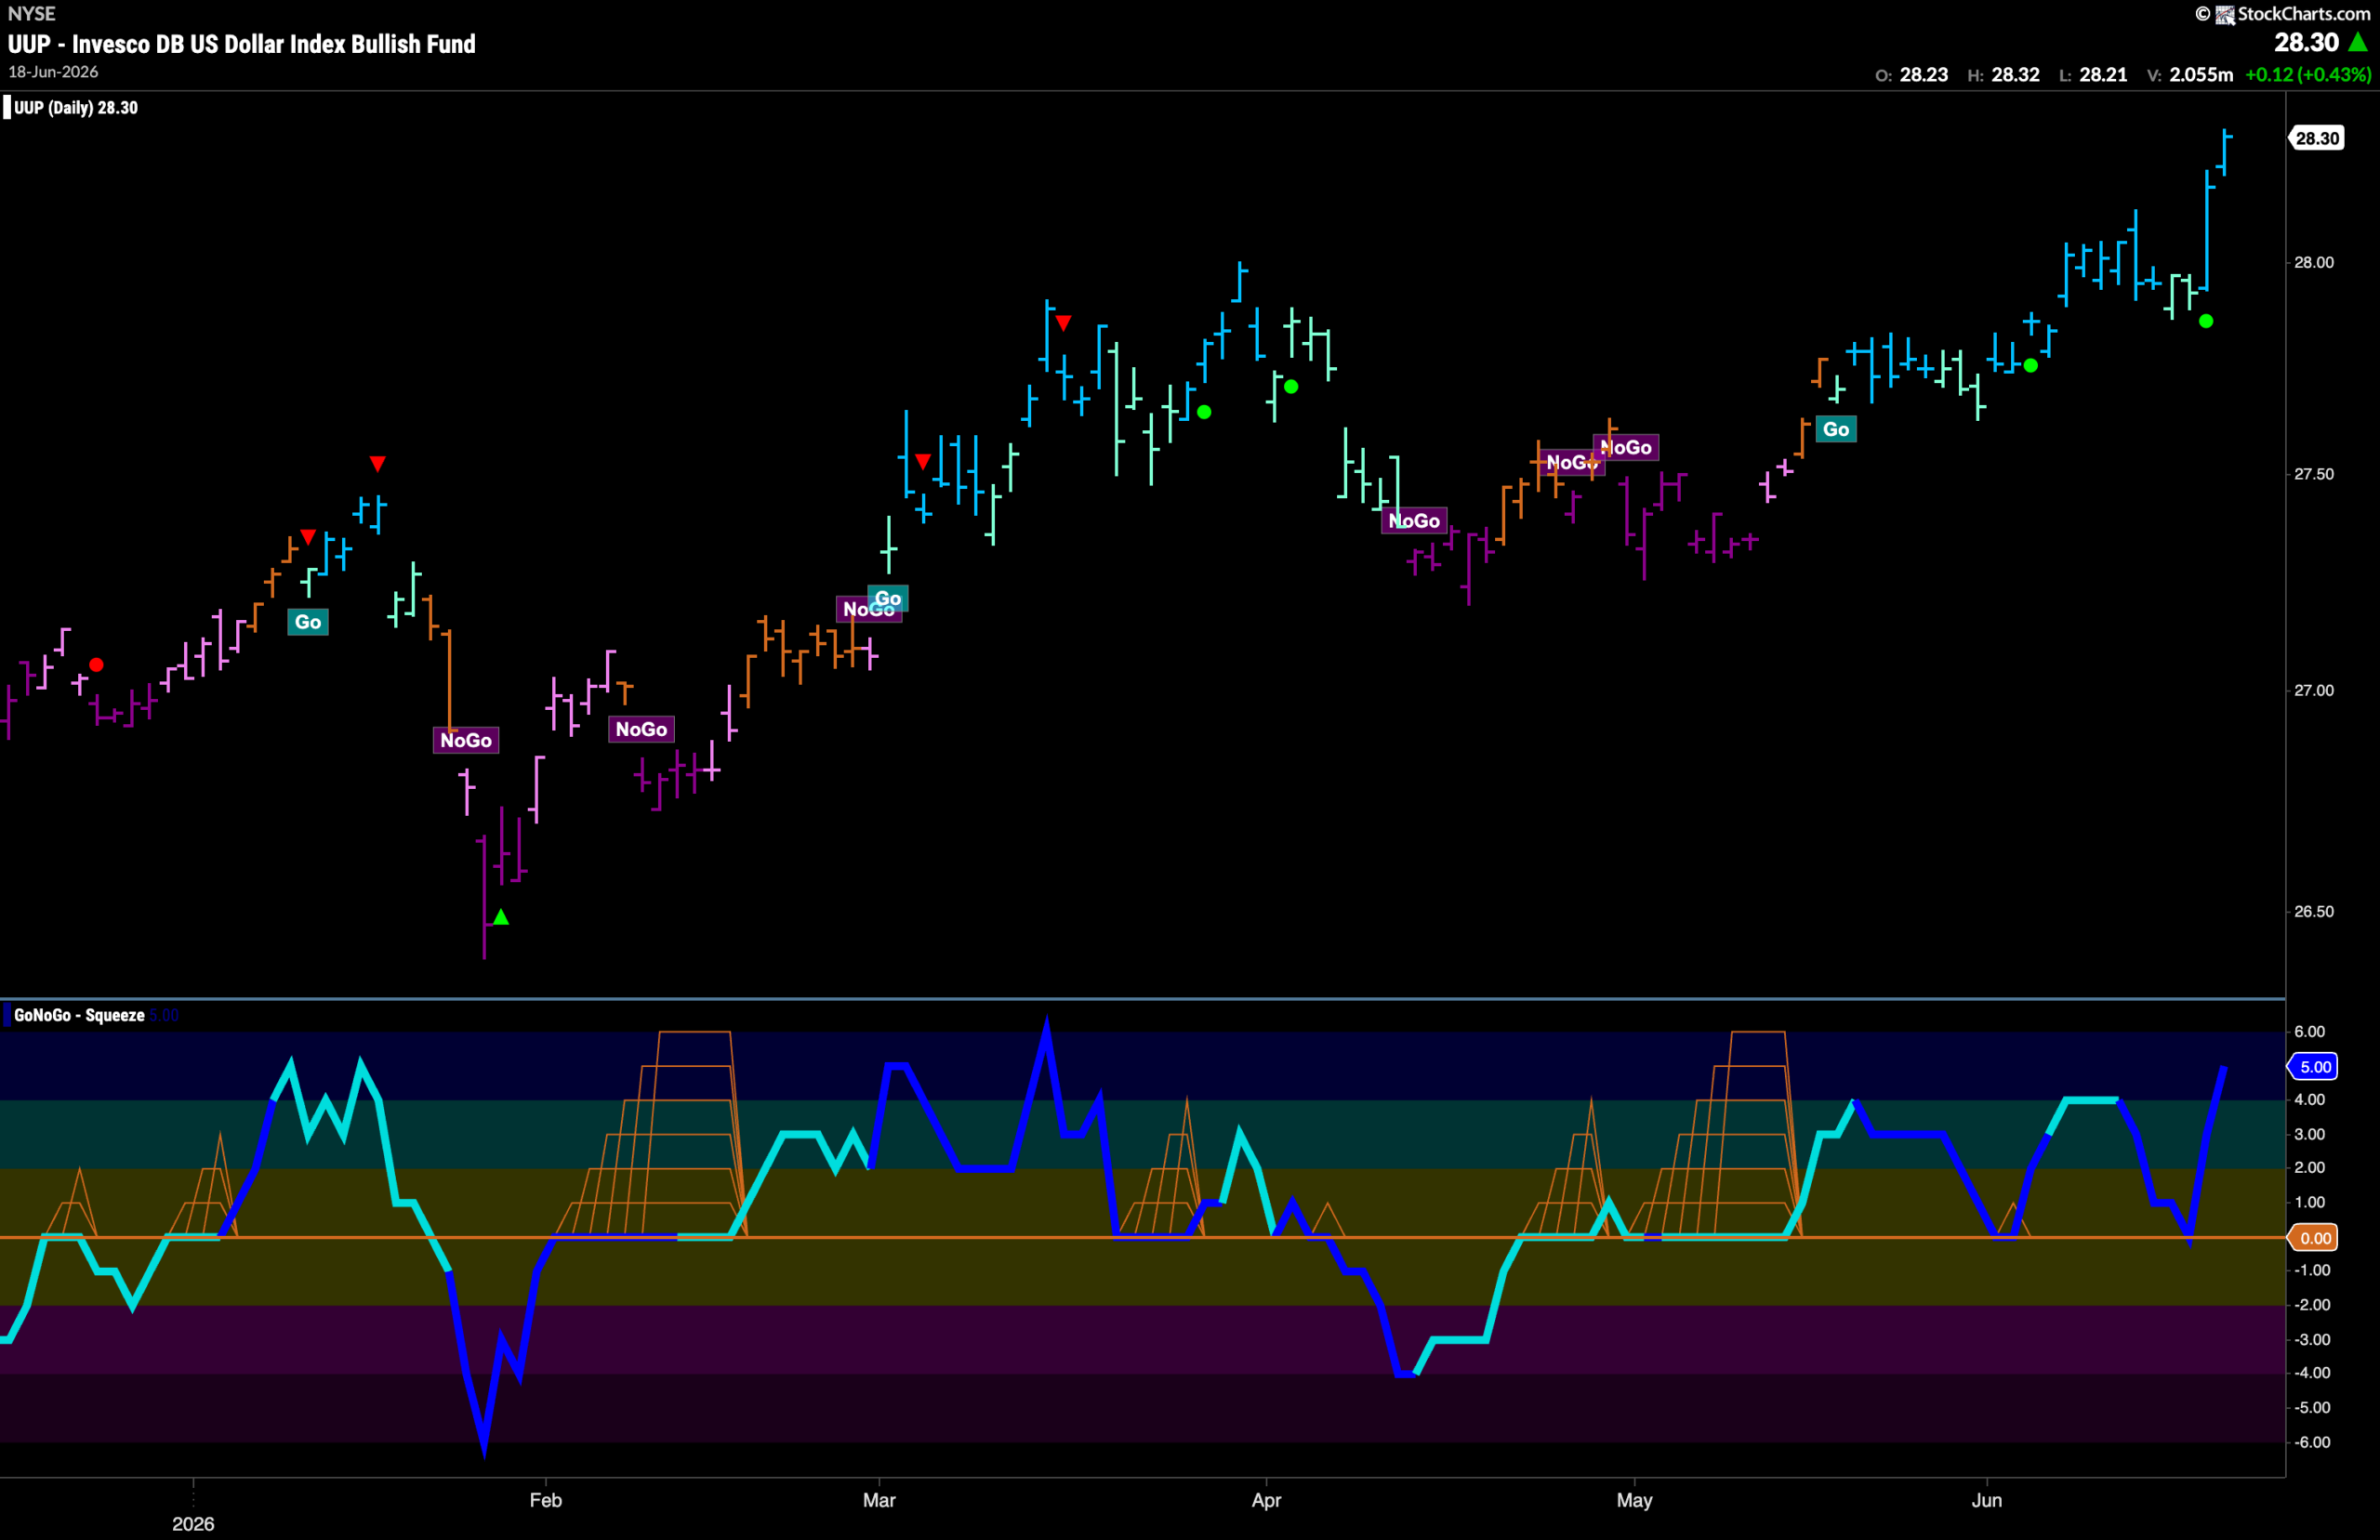This screenshot has height=1540, width=2380.
Task: Select the NoGo label at the late-January drop
Action: [466, 740]
